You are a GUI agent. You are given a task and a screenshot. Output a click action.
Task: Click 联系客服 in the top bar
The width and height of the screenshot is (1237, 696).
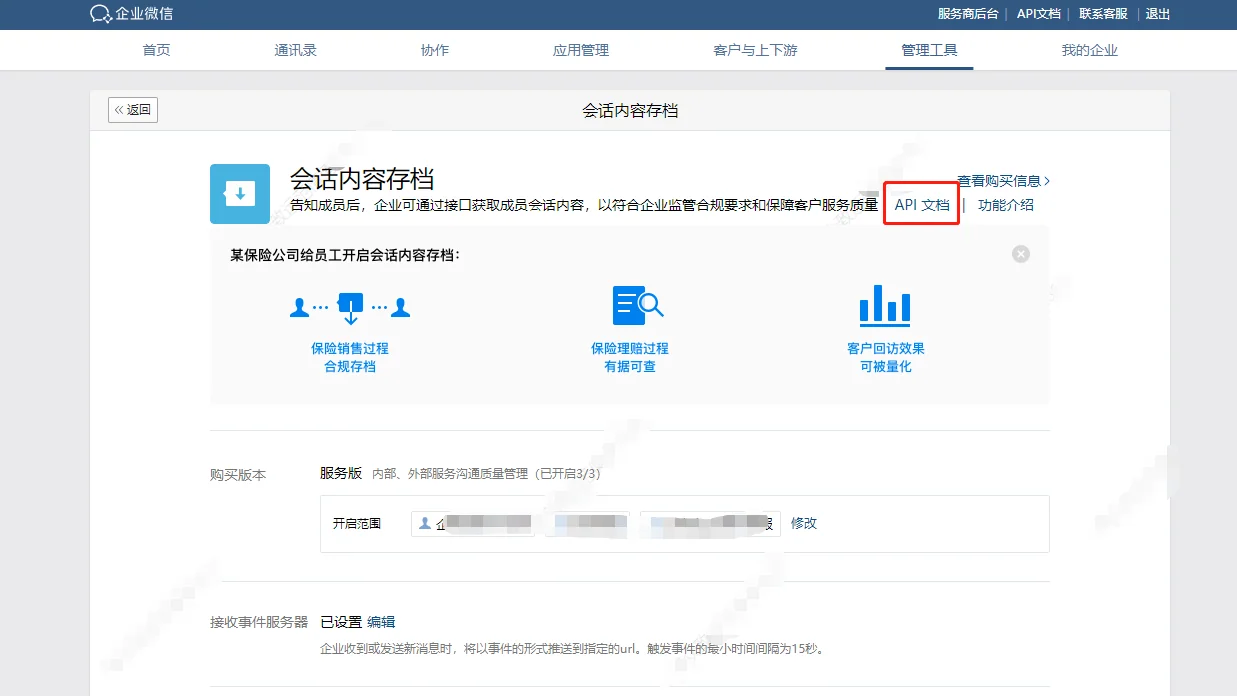tap(1103, 14)
